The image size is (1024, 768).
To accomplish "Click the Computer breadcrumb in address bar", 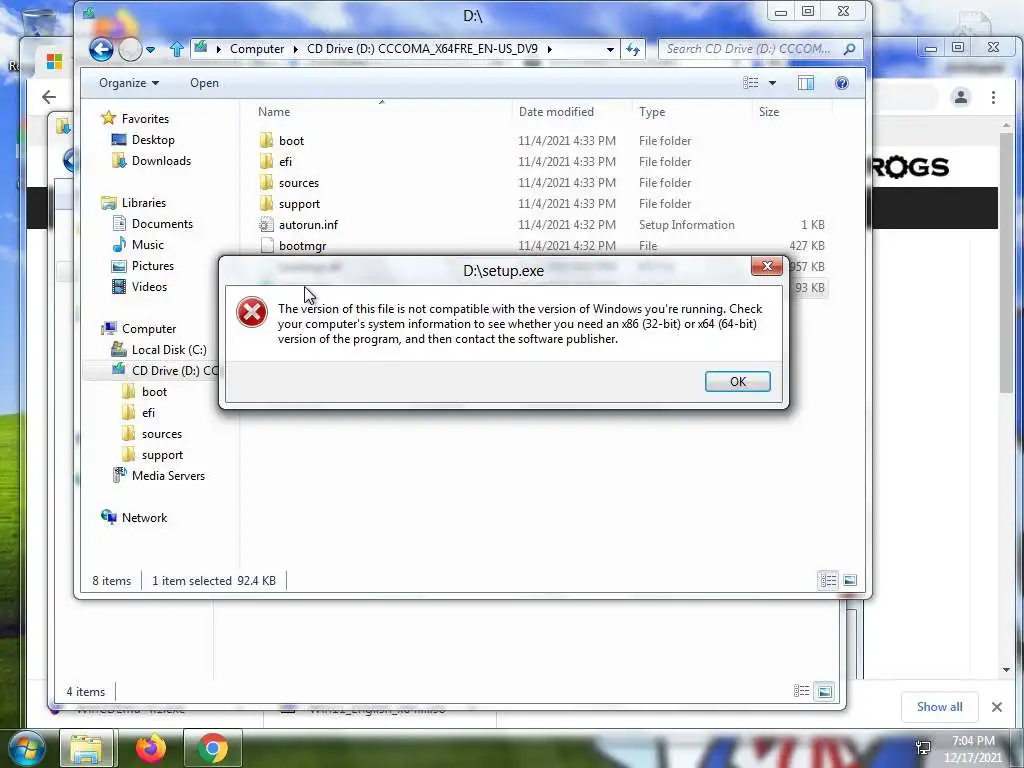I will 257,49.
